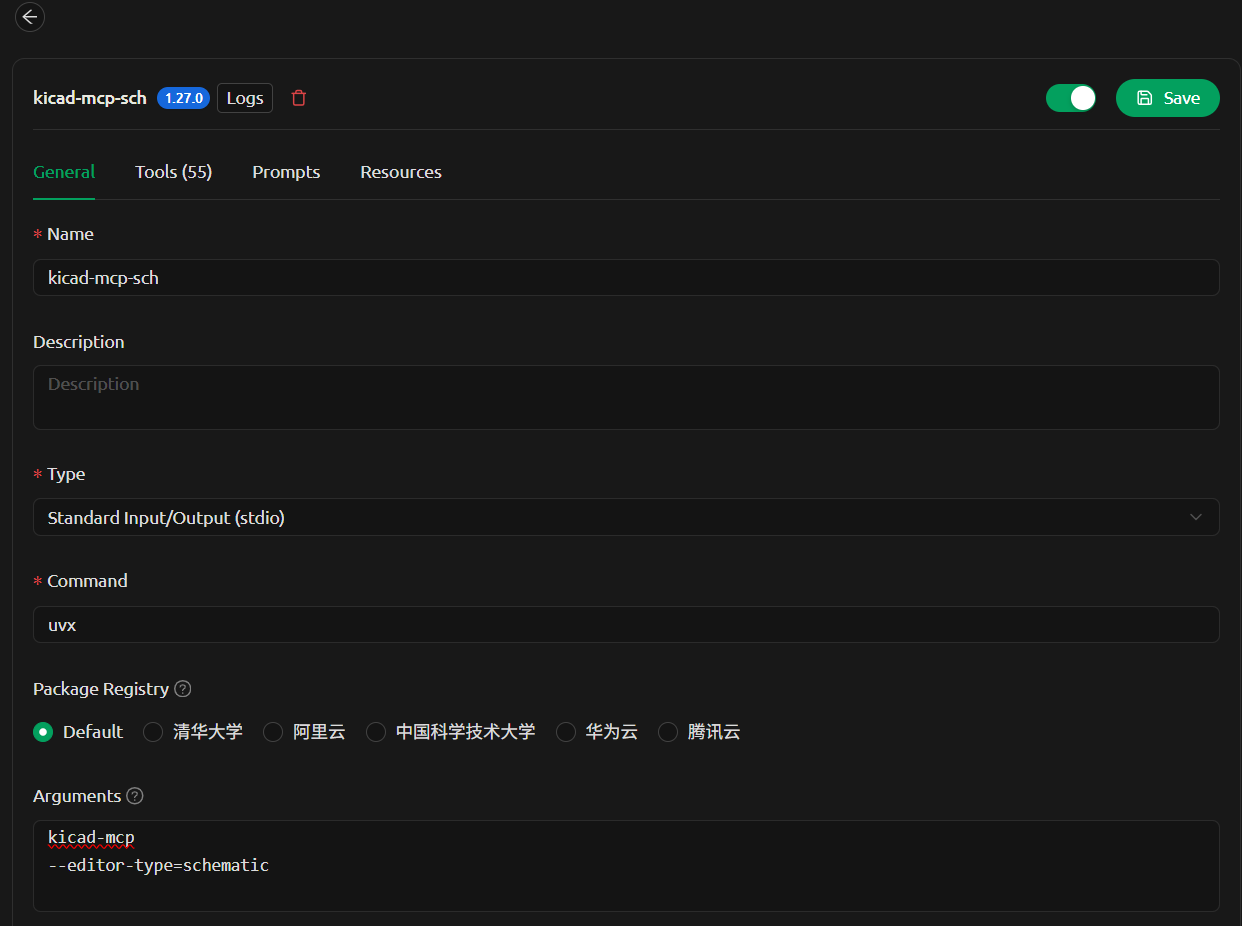The height and width of the screenshot is (926, 1242).
Task: Open the Resources tab
Action: (401, 172)
